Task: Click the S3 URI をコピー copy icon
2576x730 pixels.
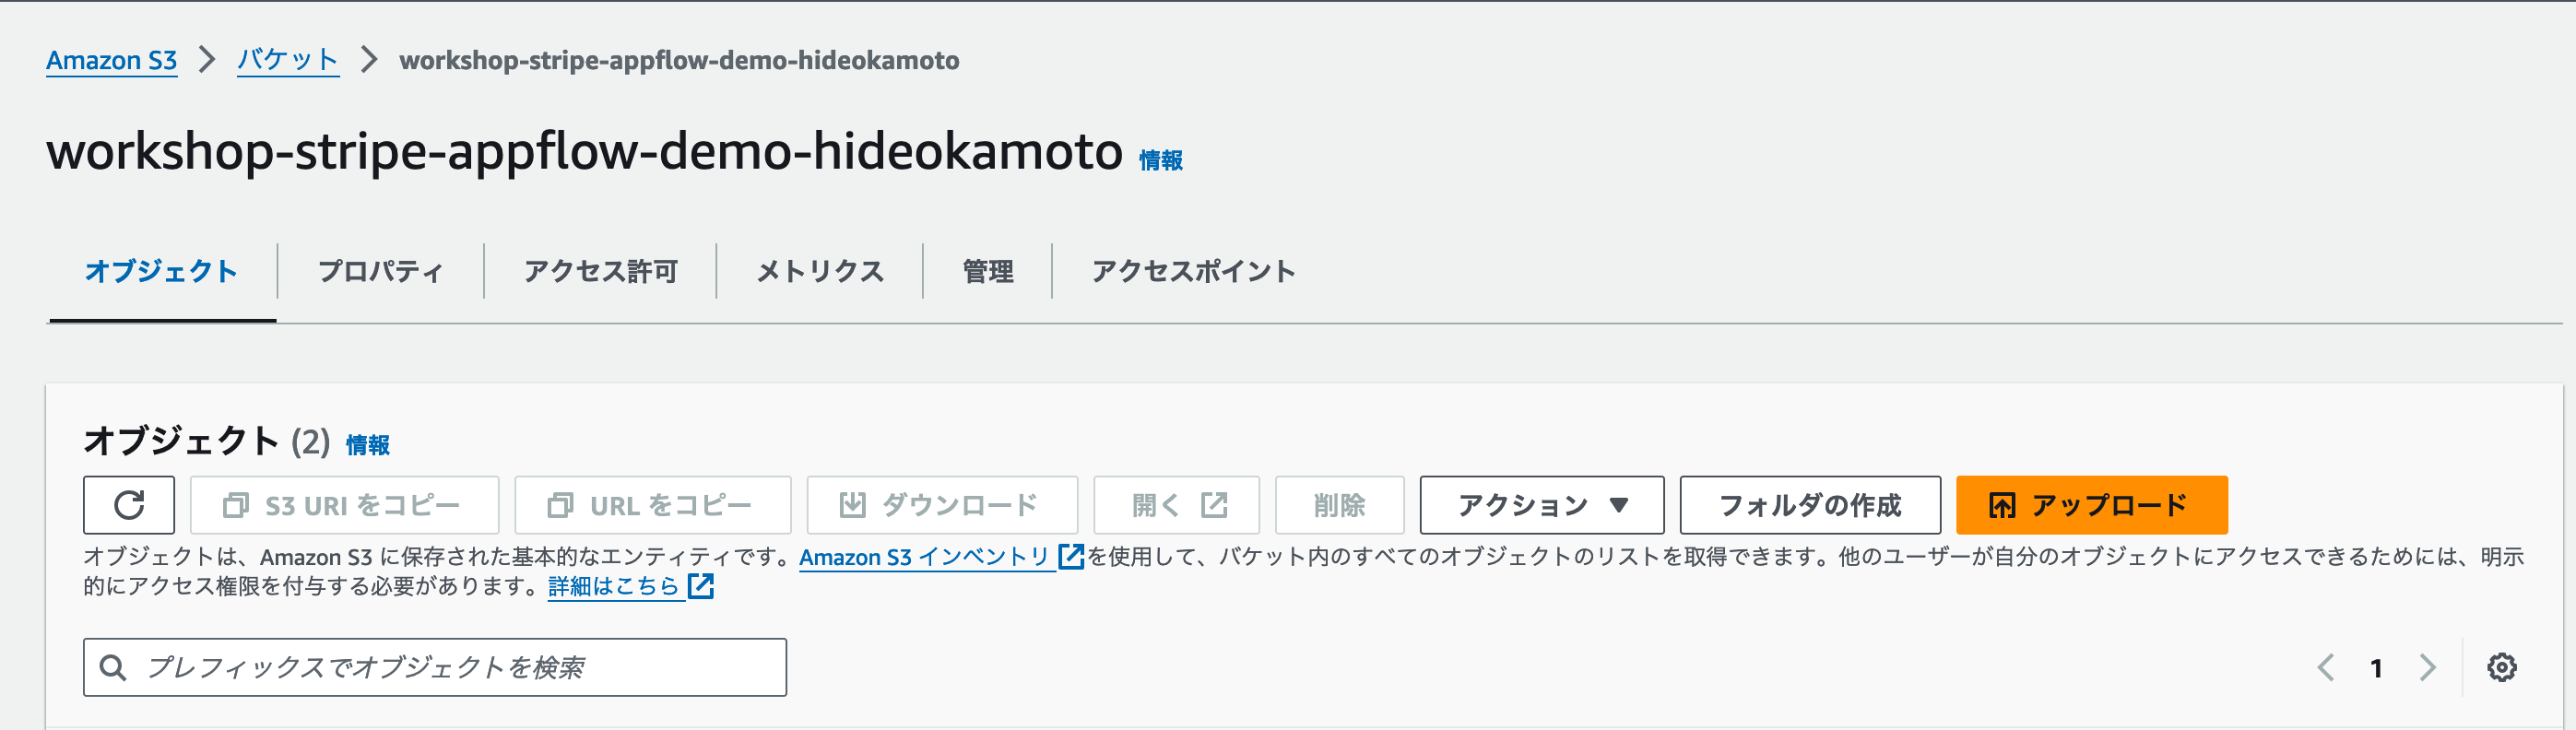Action: [237, 505]
